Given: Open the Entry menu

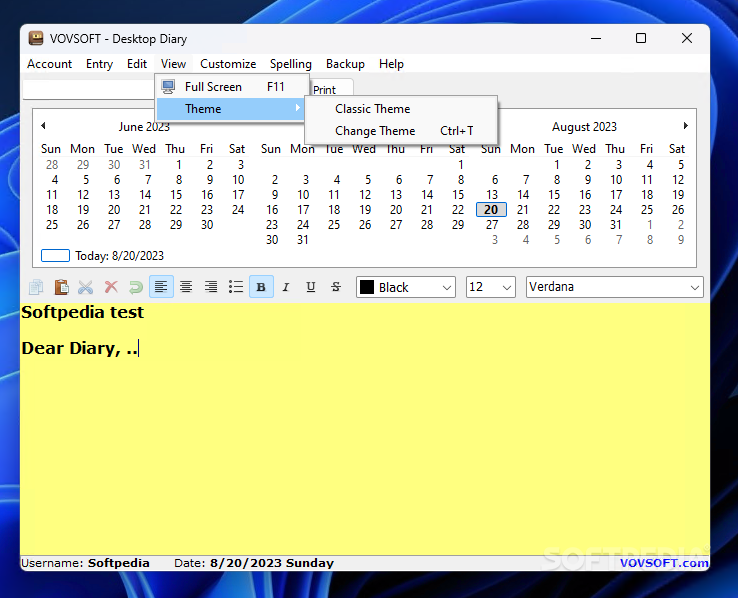Looking at the screenshot, I should 99,64.
